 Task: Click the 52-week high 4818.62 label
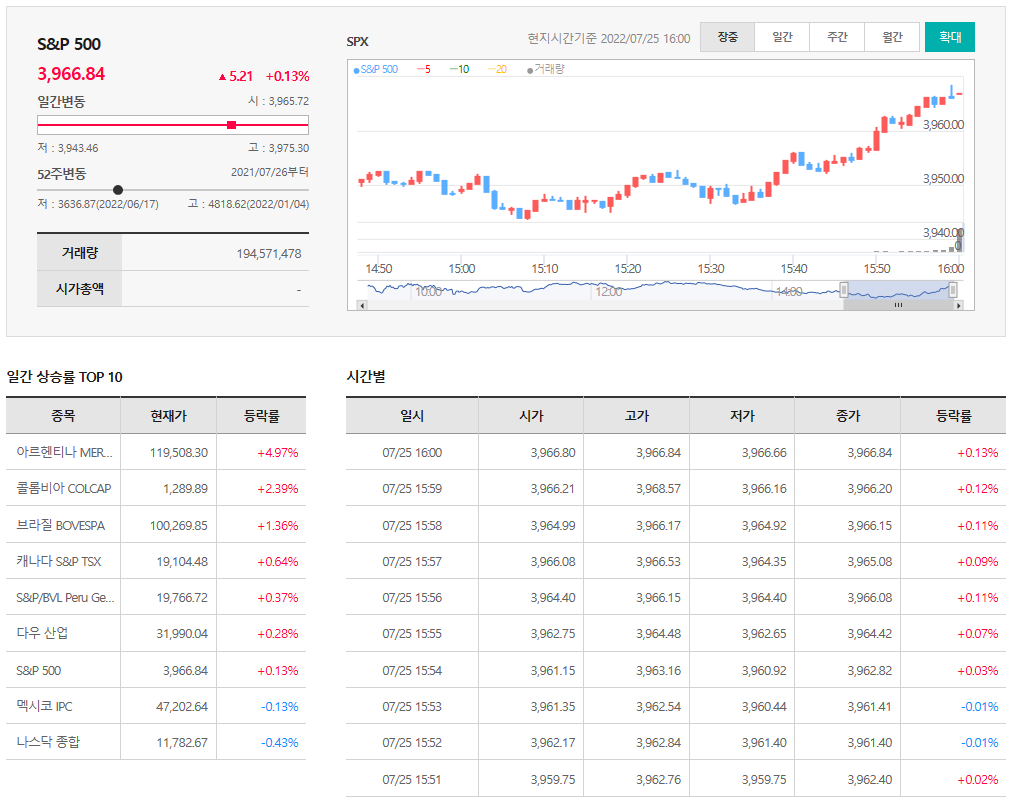point(248,204)
